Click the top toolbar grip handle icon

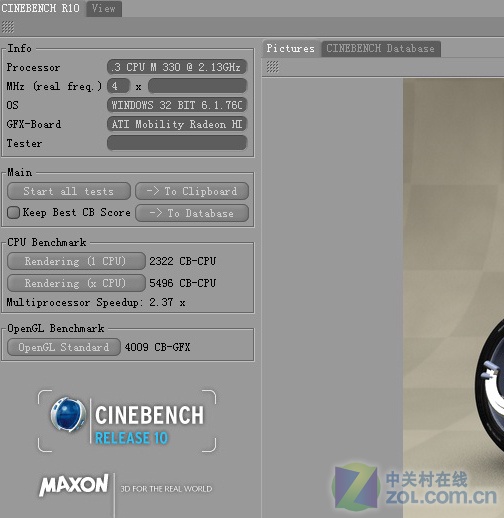pyautogui.click(x=8, y=27)
